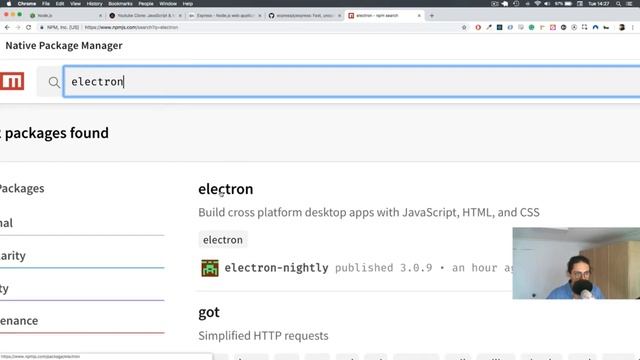Image resolution: width=640 pixels, height=360 pixels.
Task: Open the Edit menu
Action: (x=60, y=4)
